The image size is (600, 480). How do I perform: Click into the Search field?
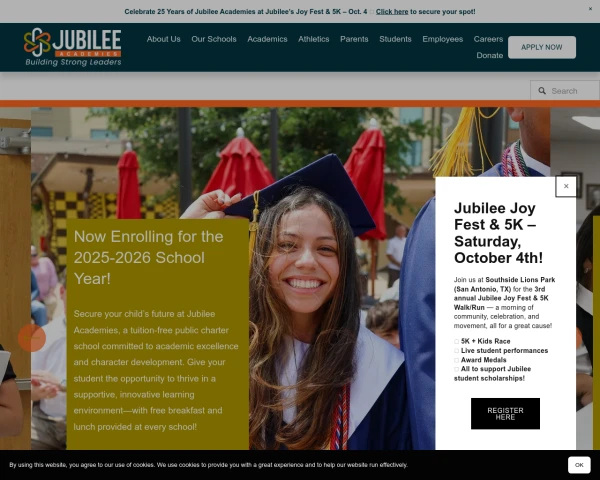click(x=565, y=91)
